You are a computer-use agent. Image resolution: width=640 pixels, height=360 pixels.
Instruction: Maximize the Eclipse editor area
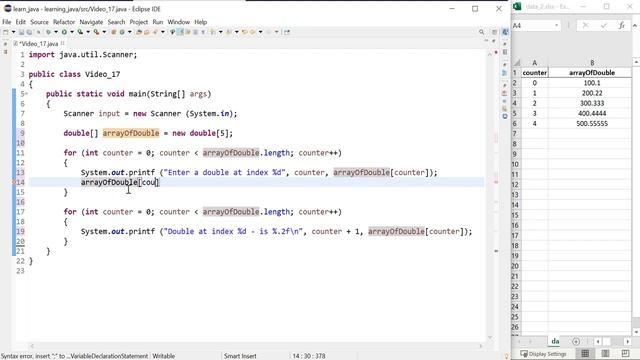[x=493, y=41]
